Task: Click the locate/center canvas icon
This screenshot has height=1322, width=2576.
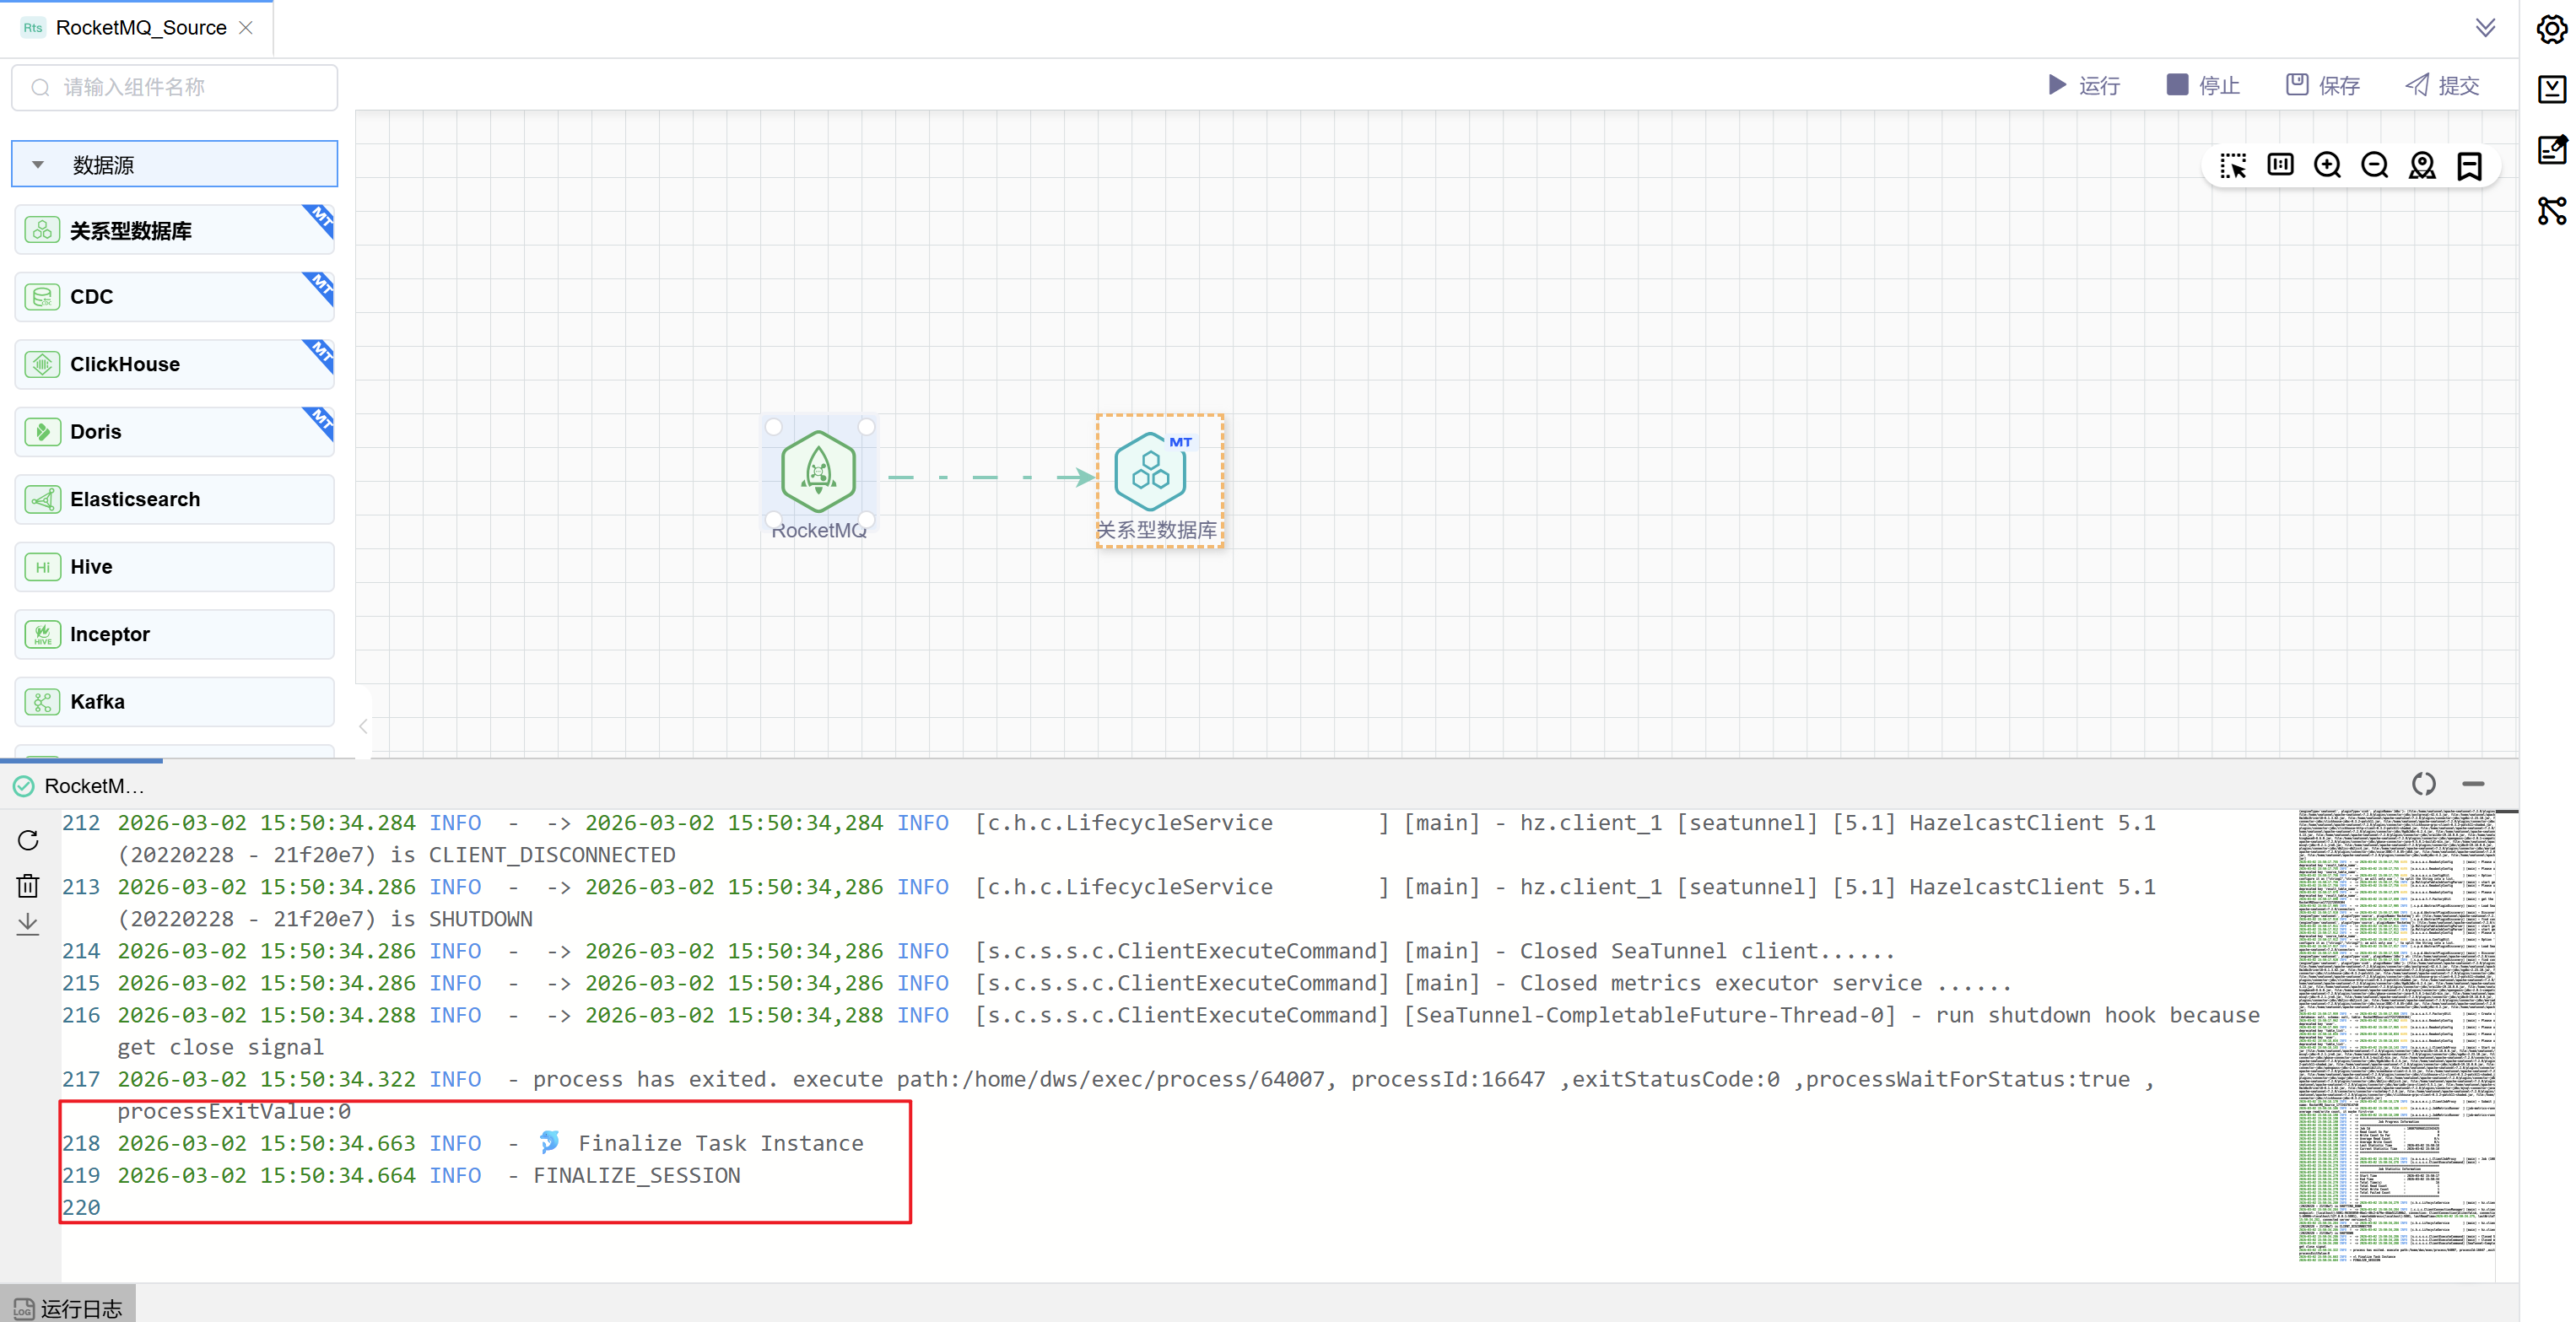Action: point(2421,165)
